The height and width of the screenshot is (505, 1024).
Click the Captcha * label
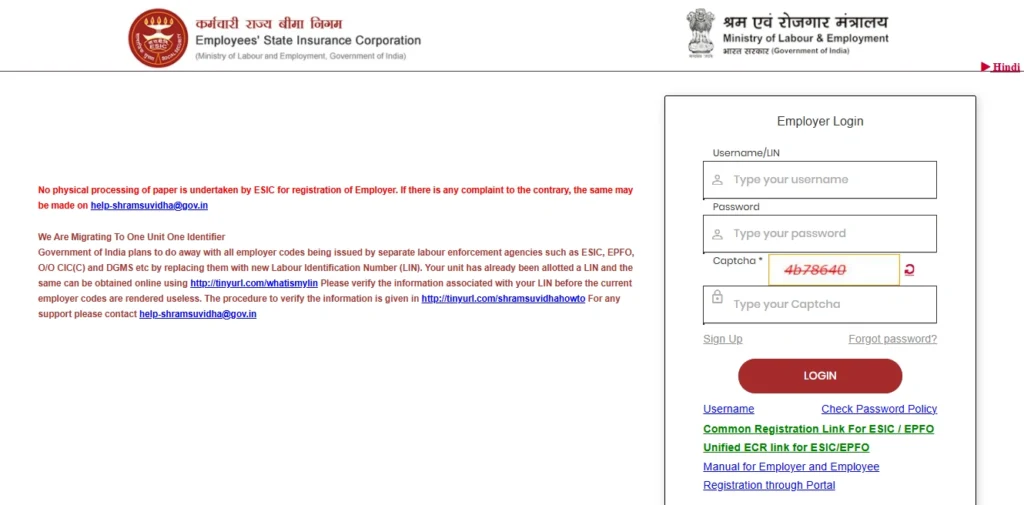point(737,261)
